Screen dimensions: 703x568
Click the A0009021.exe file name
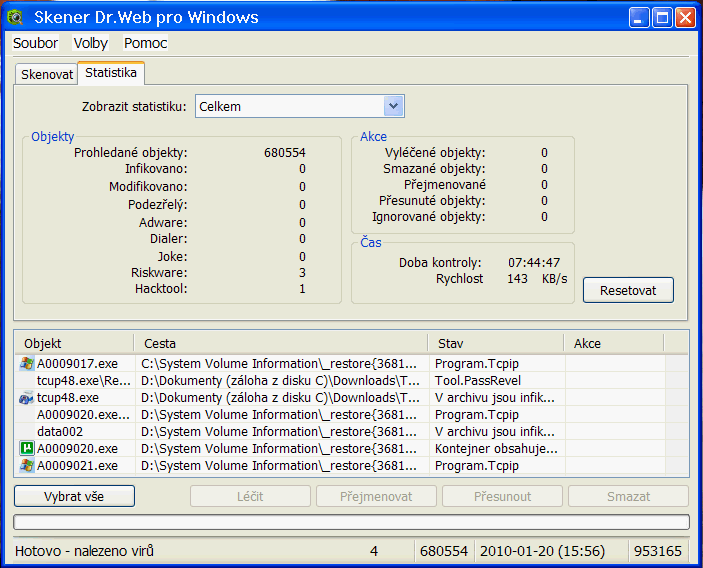pyautogui.click(x=77, y=466)
